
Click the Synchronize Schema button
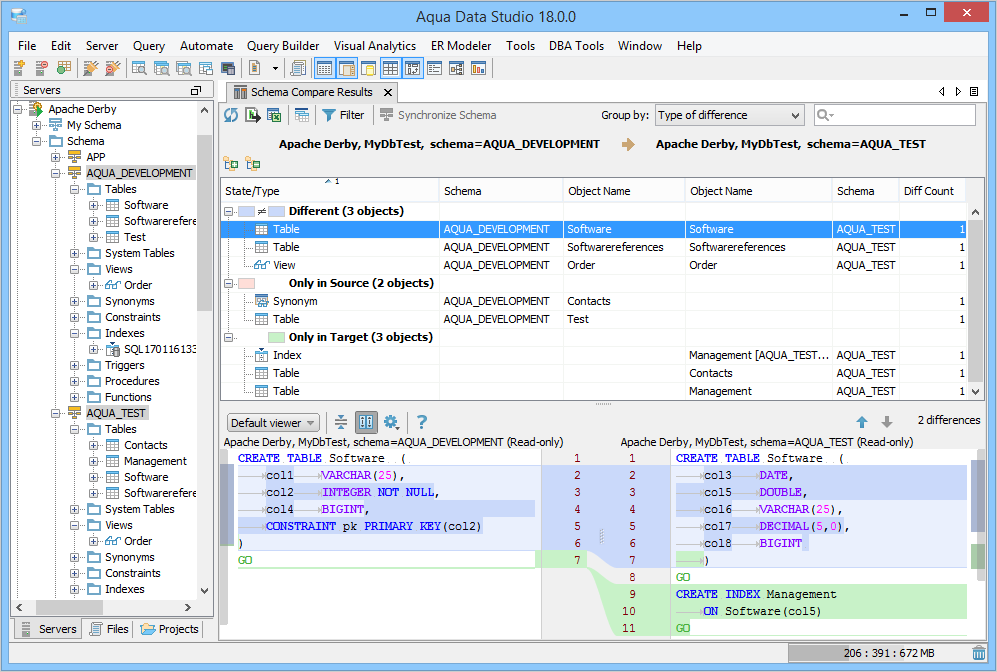coord(438,115)
